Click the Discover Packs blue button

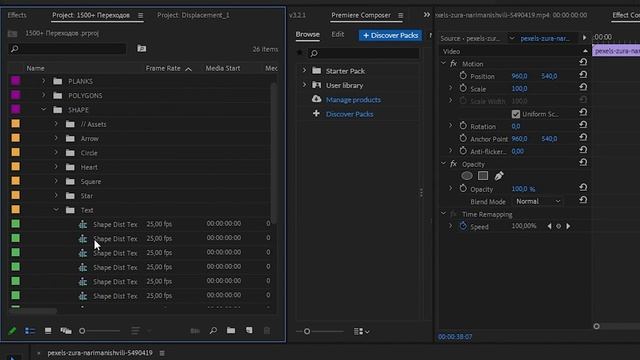pos(391,36)
